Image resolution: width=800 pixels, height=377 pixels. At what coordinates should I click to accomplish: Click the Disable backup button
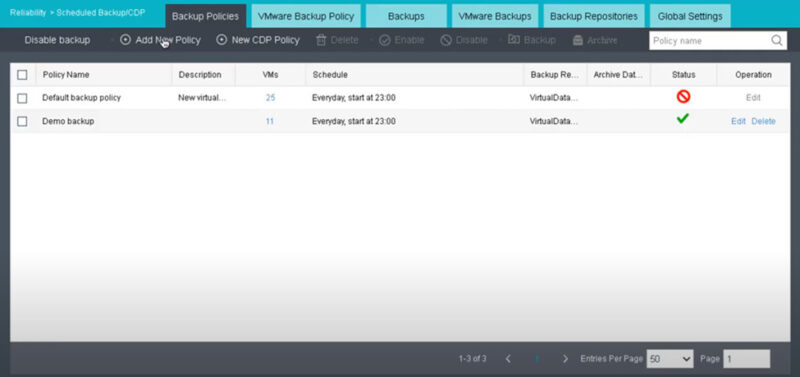(57, 40)
